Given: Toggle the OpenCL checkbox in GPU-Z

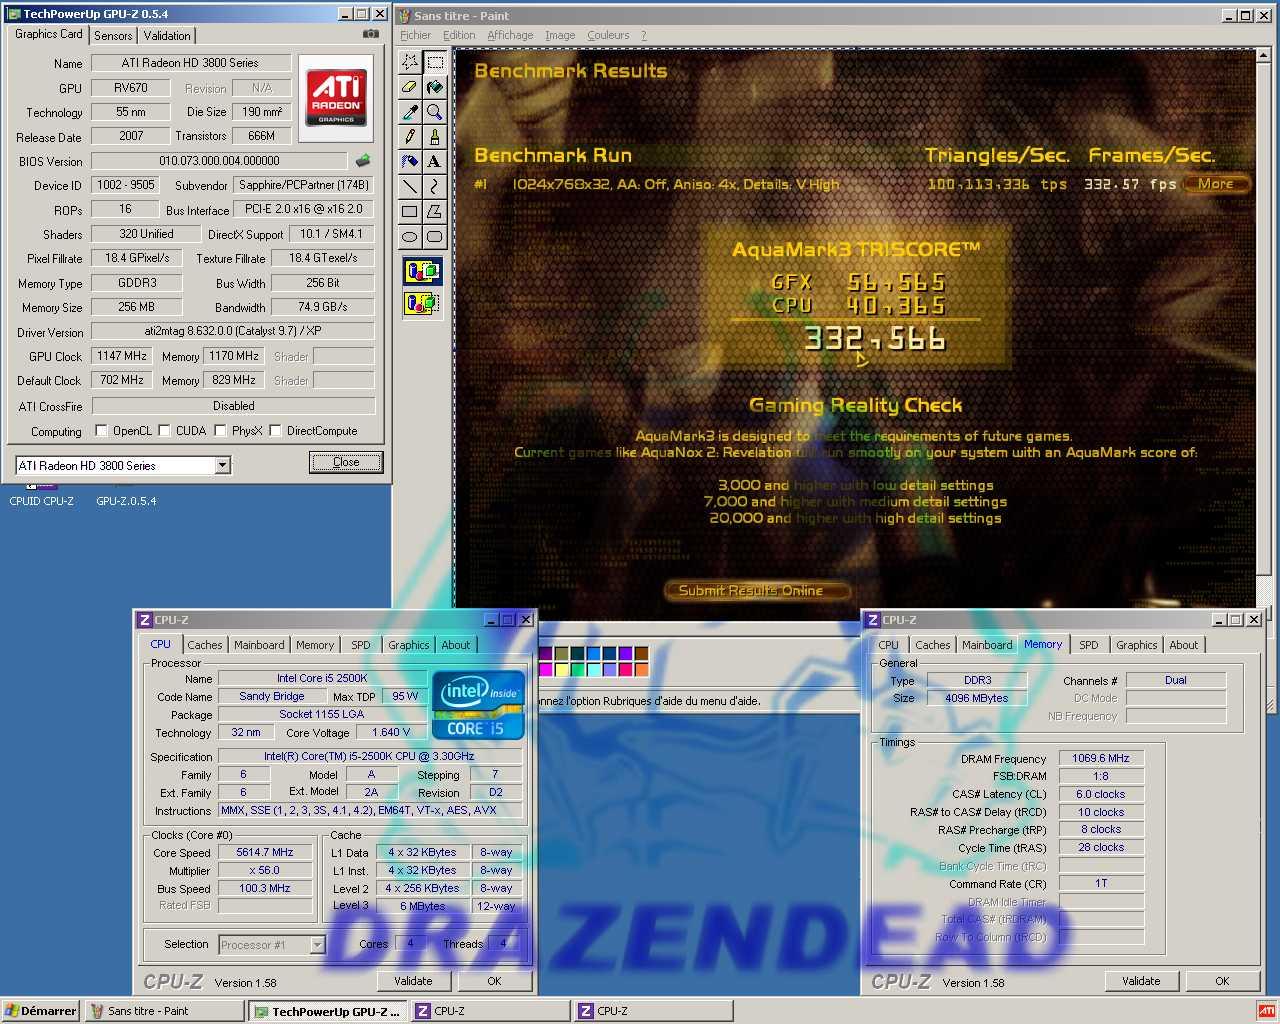Looking at the screenshot, I should pyautogui.click(x=101, y=431).
